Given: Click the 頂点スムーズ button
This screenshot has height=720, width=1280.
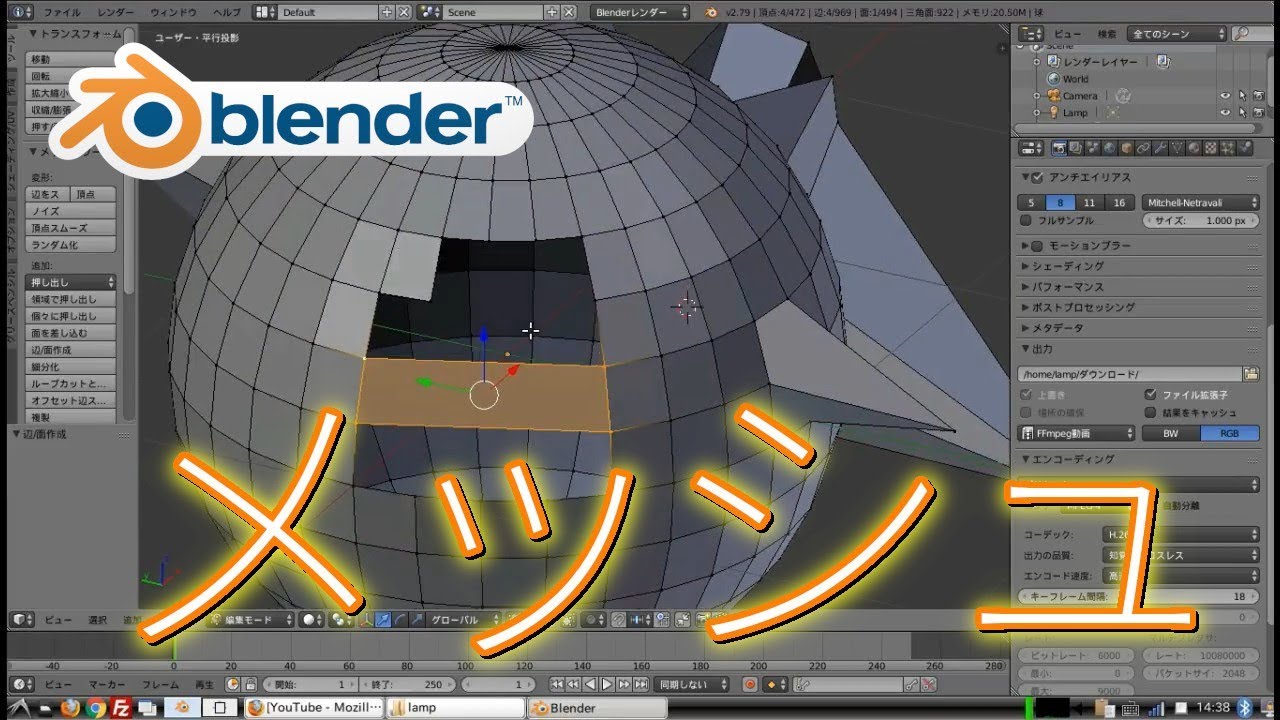Looking at the screenshot, I should 71,228.
